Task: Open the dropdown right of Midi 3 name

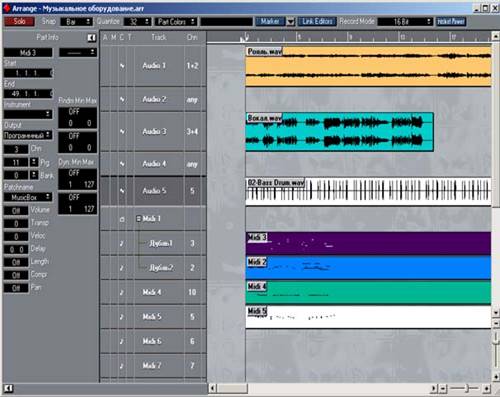Action: [x=78, y=52]
